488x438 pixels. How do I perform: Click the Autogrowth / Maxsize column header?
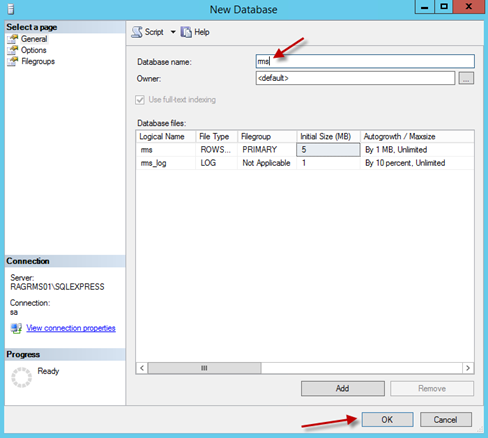pos(417,136)
